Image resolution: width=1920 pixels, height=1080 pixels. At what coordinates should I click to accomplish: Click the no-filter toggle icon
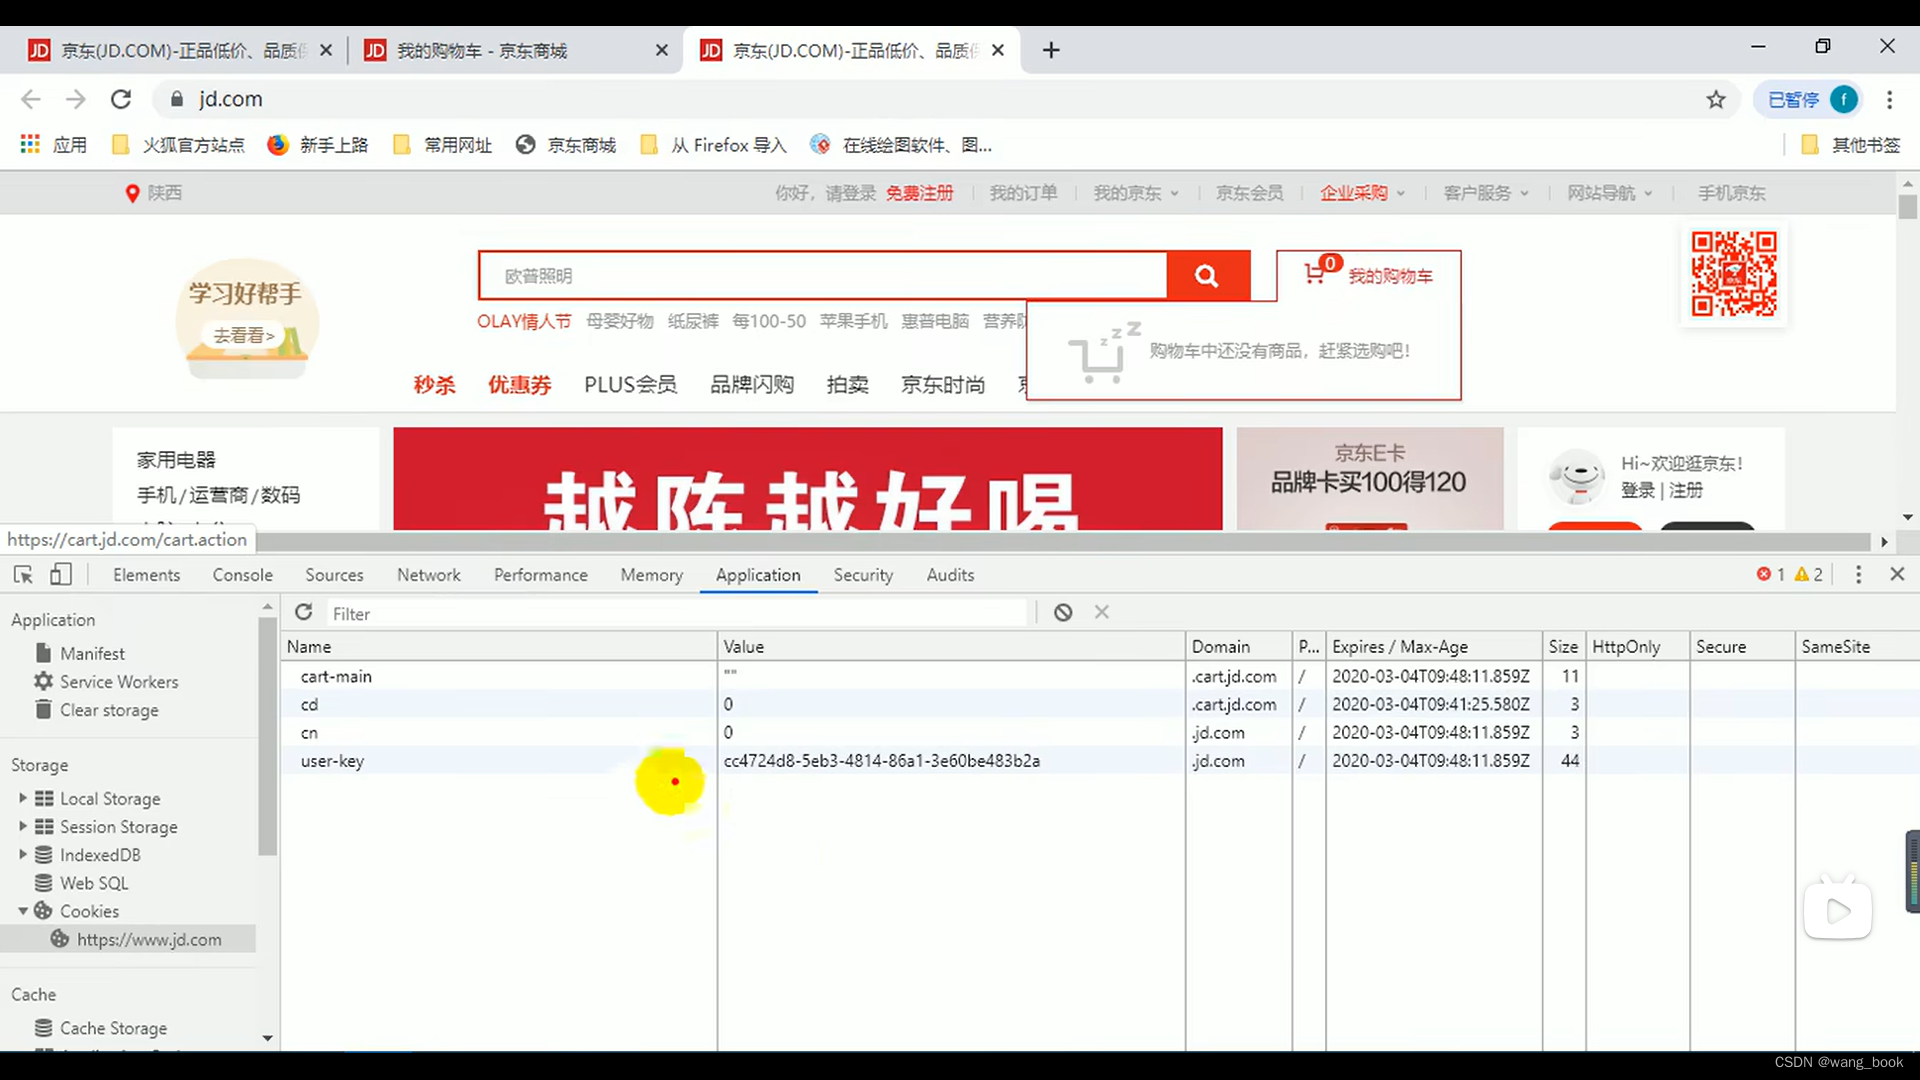coord(1063,612)
